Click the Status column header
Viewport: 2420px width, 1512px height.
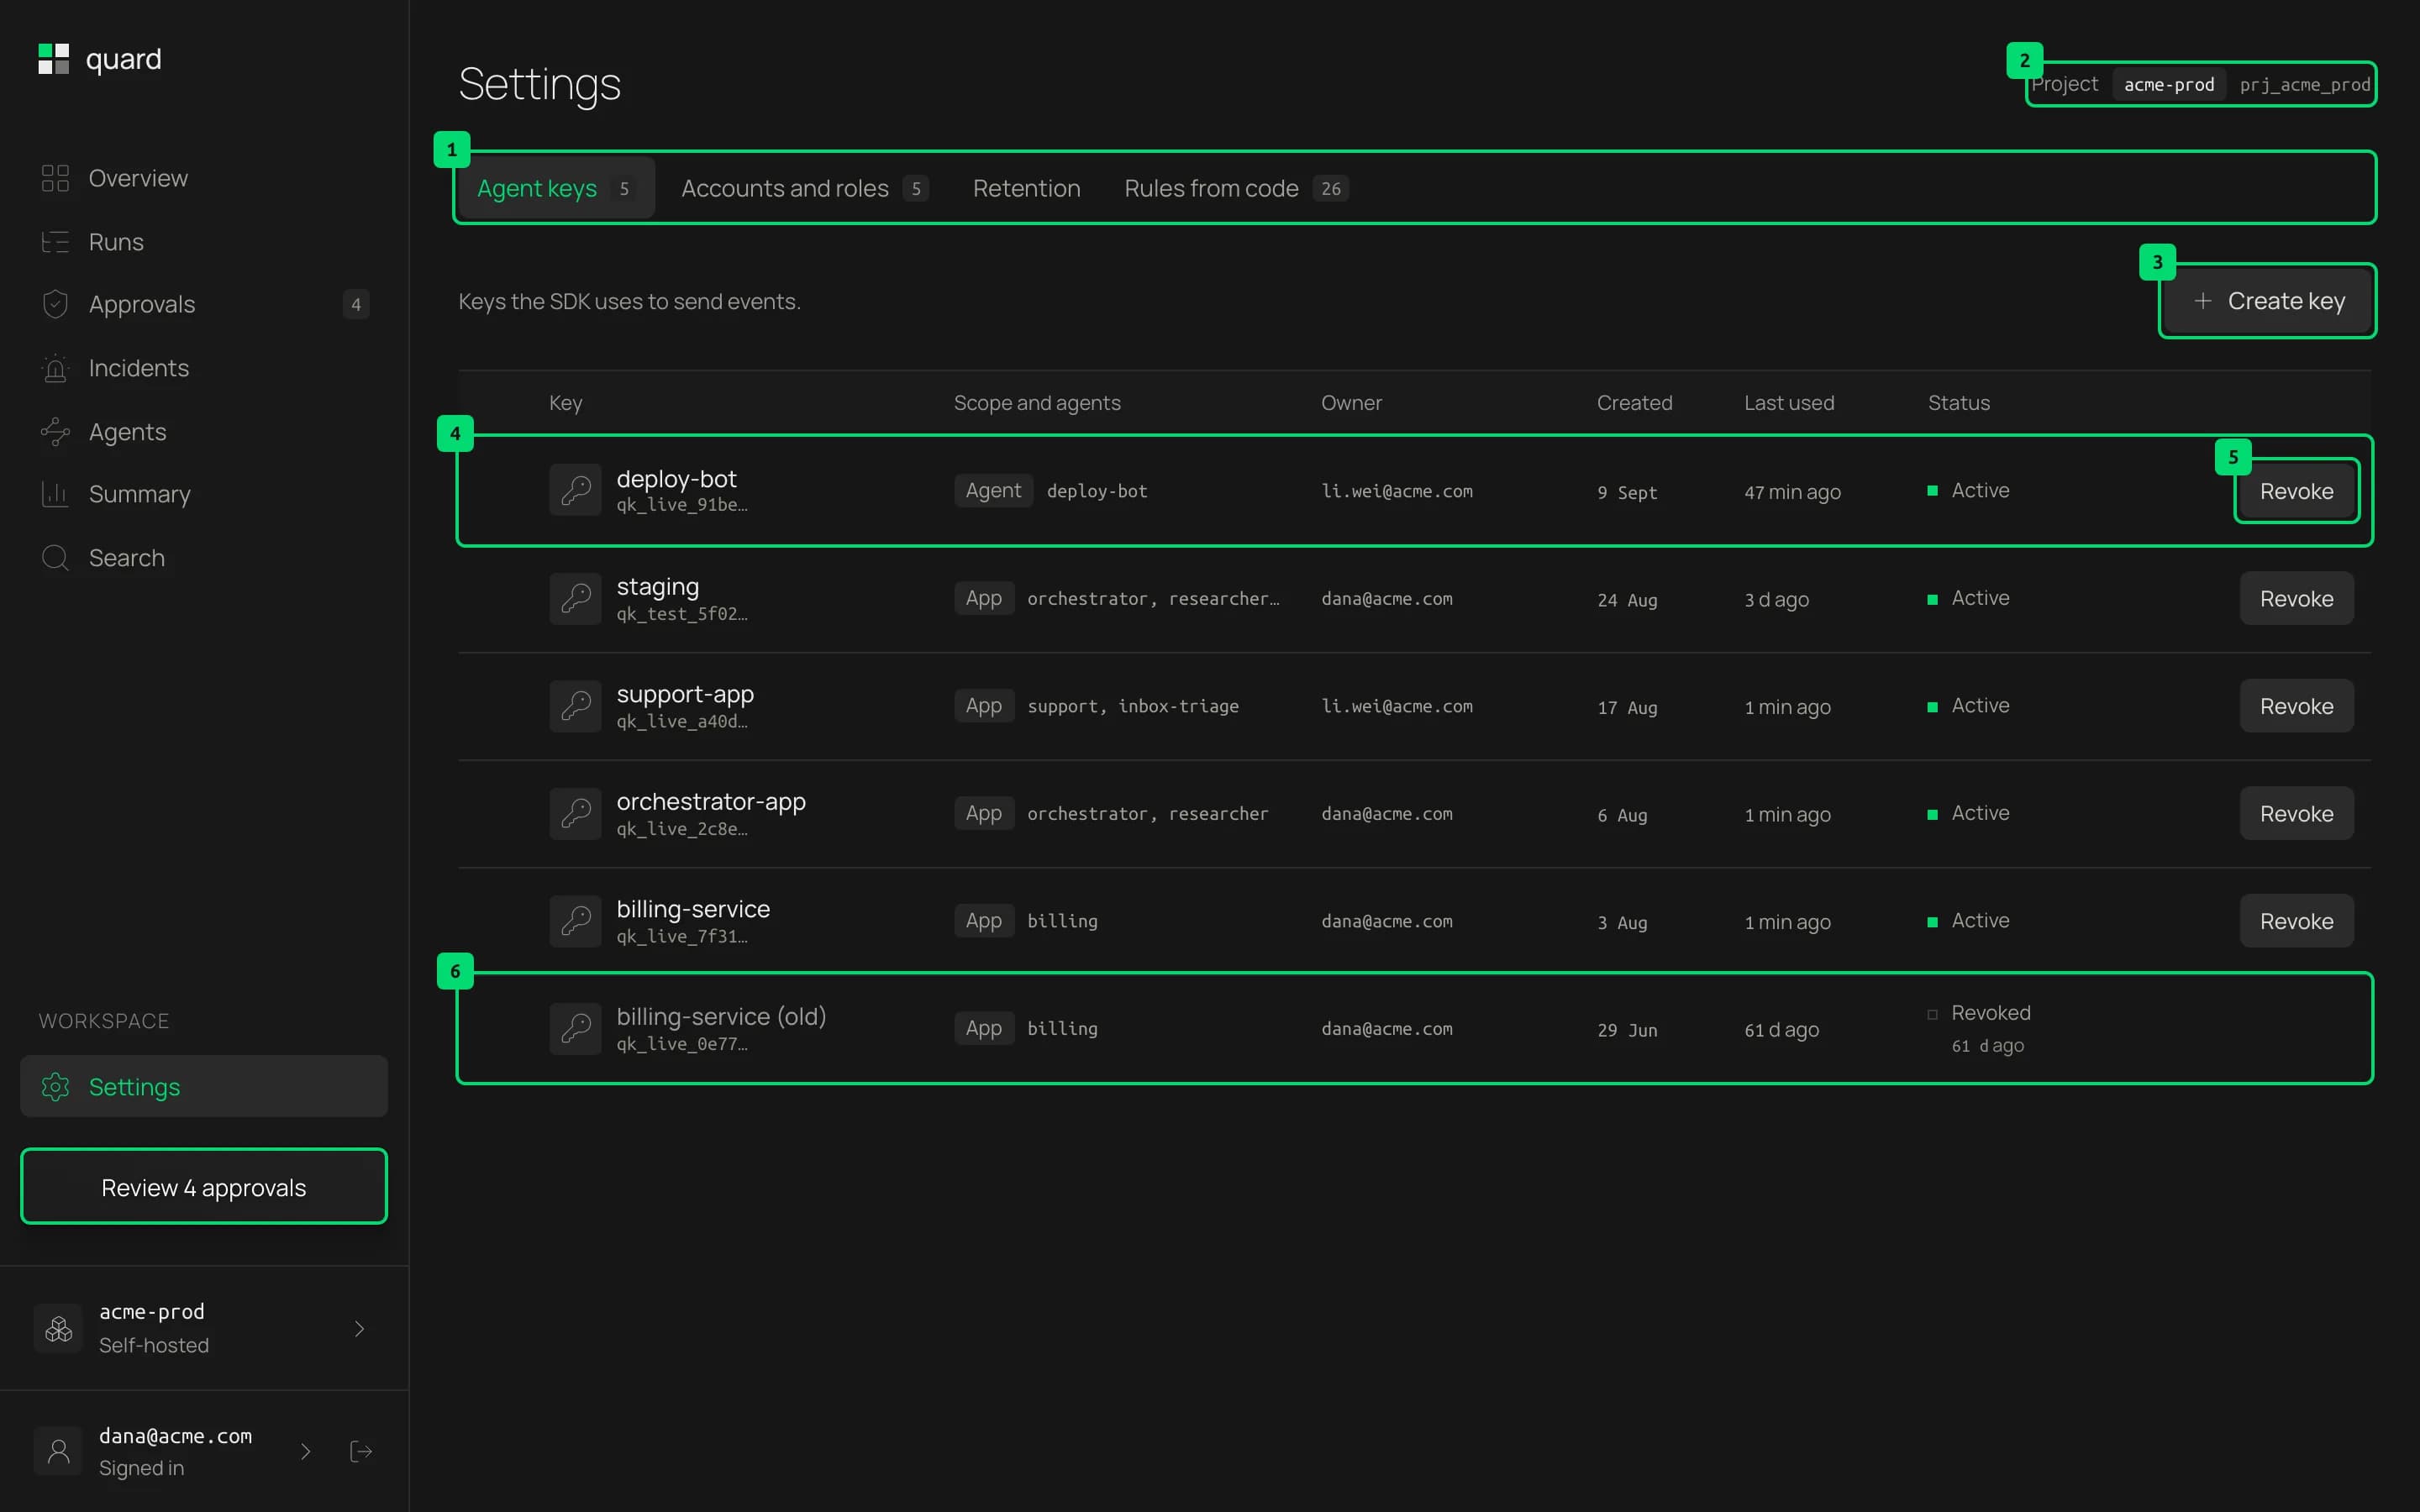[x=1958, y=403]
